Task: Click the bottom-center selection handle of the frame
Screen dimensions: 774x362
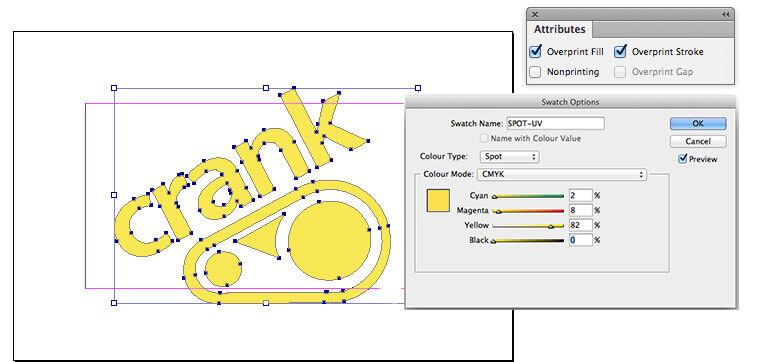Action: 266,303
